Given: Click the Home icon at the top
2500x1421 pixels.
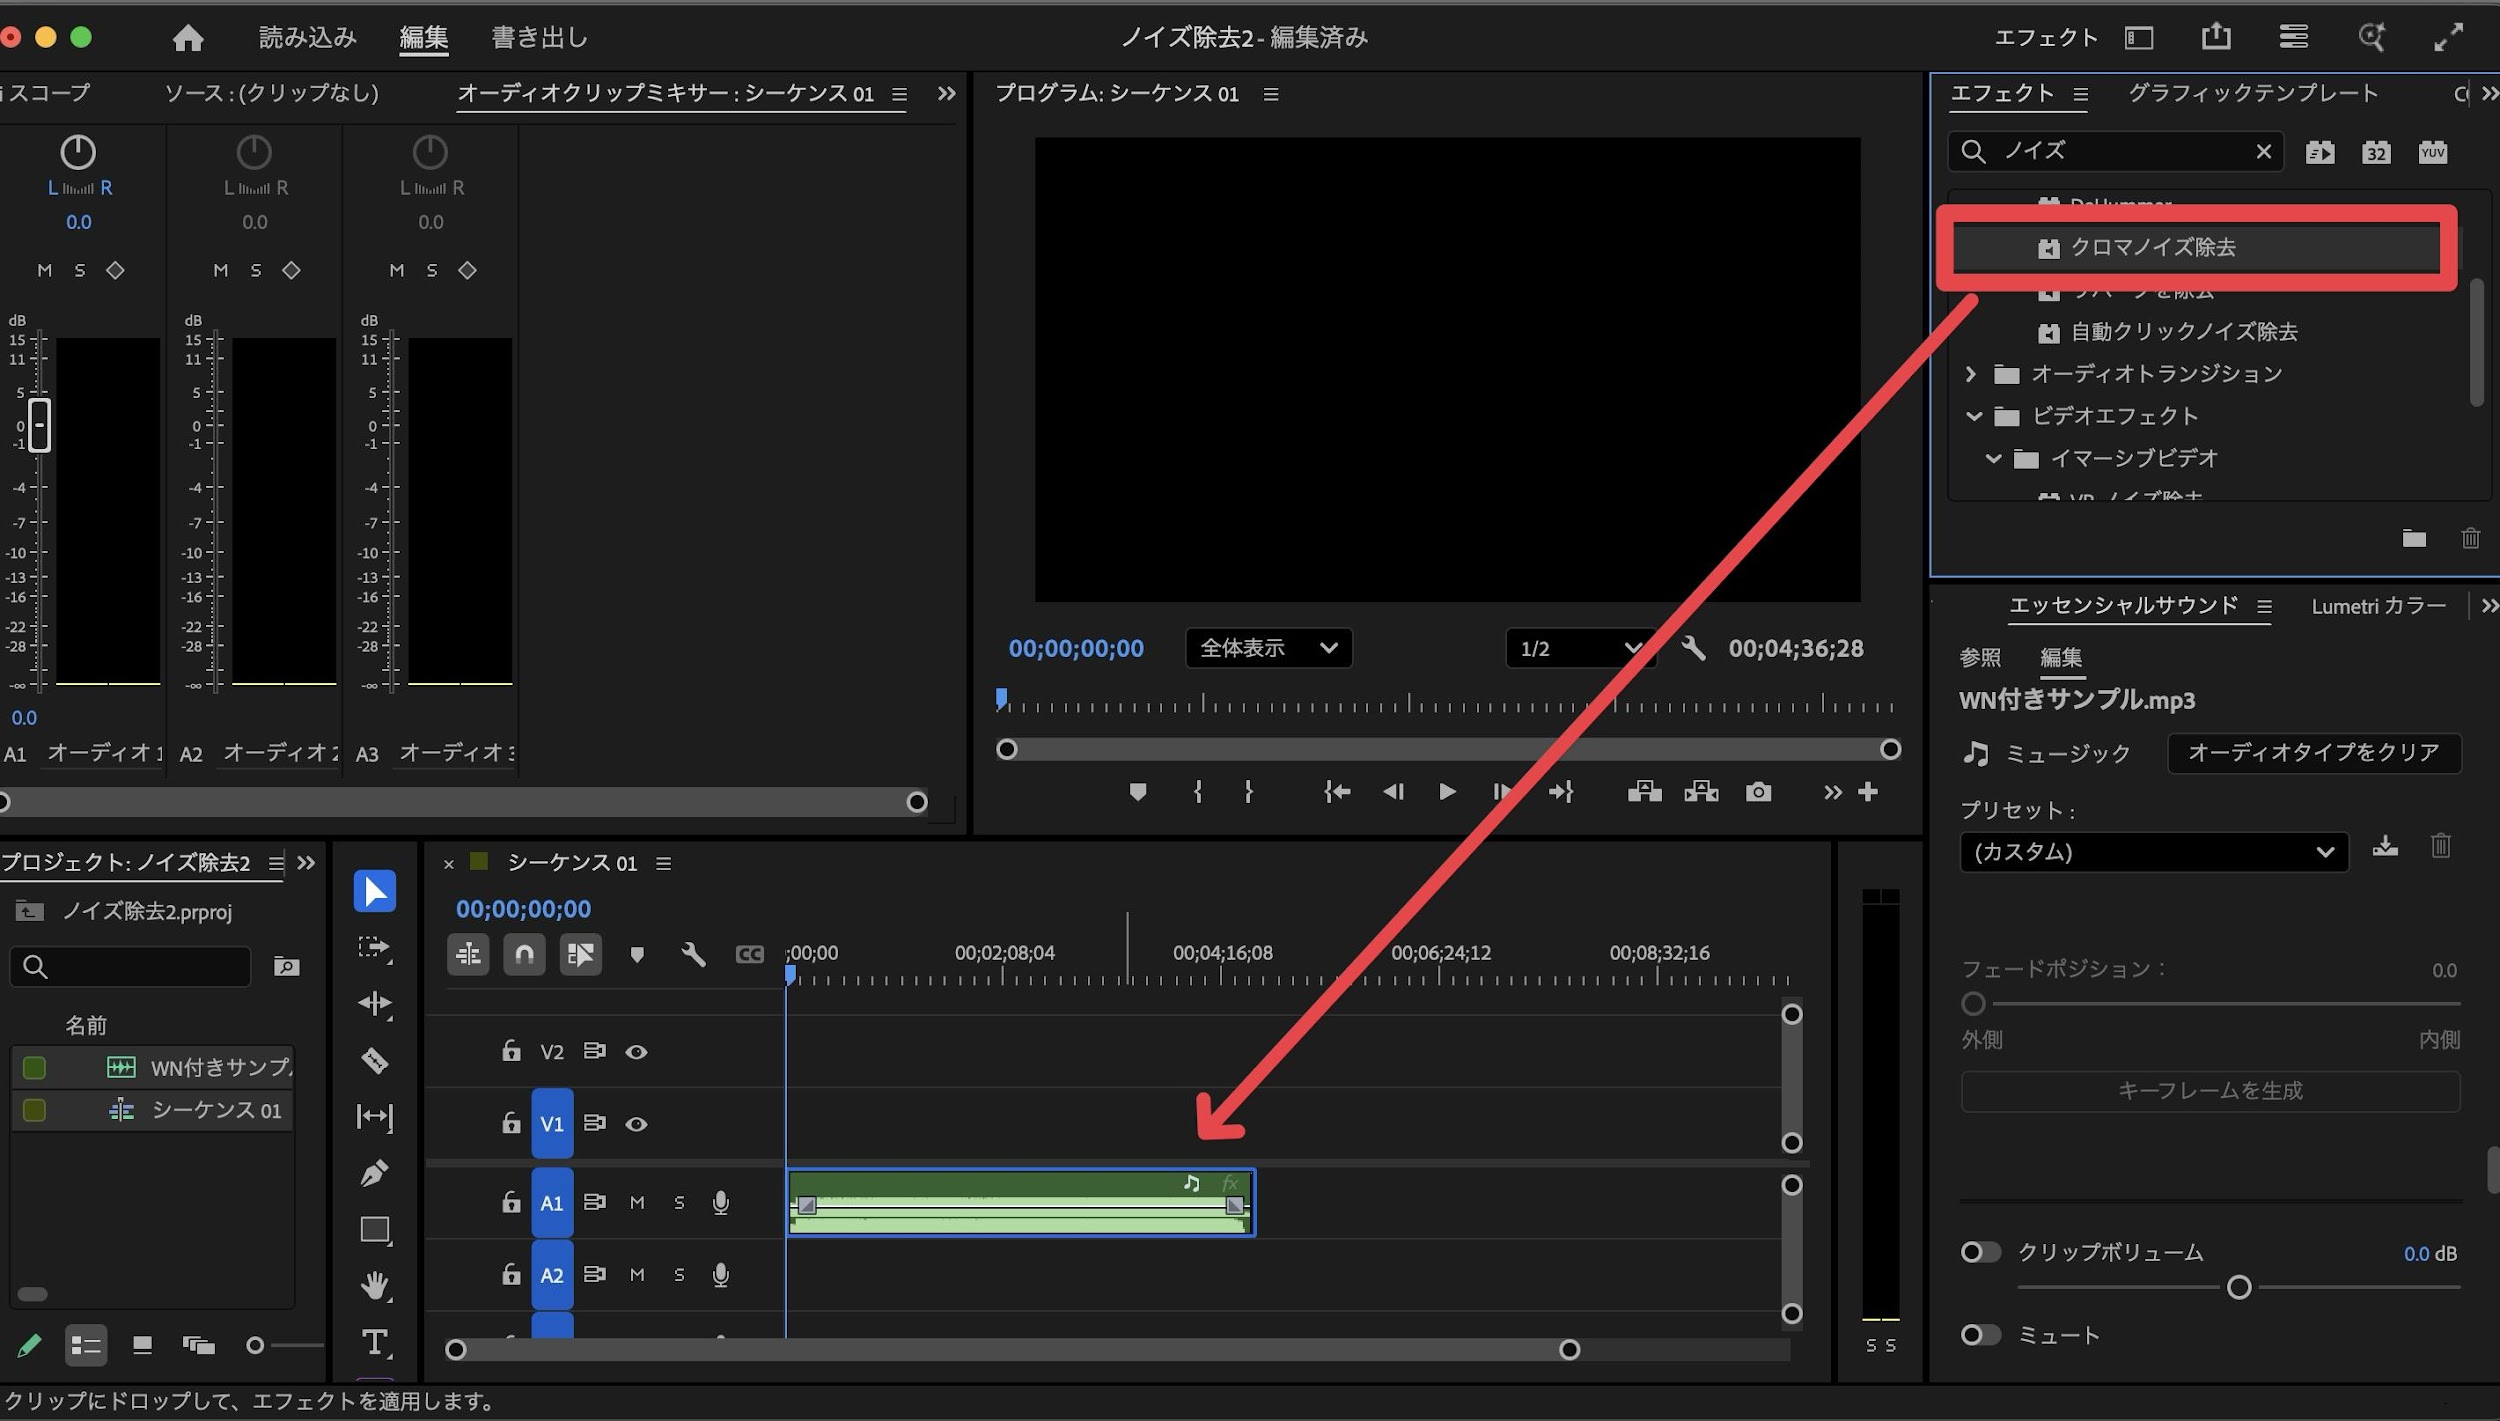Looking at the screenshot, I should [x=188, y=38].
